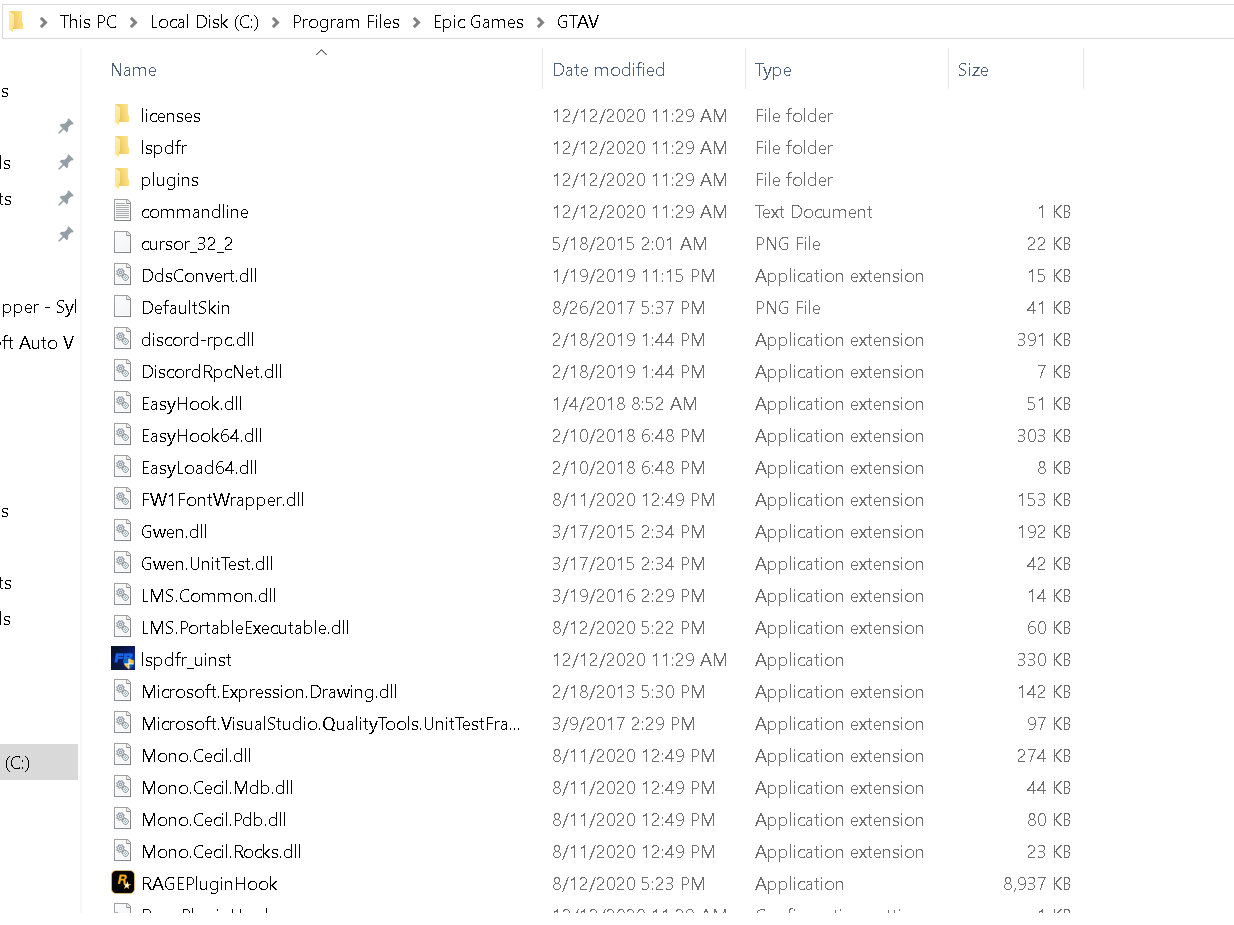Expand the chevron after Program Files in breadcrumb
The image size is (1234, 925).
click(417, 22)
